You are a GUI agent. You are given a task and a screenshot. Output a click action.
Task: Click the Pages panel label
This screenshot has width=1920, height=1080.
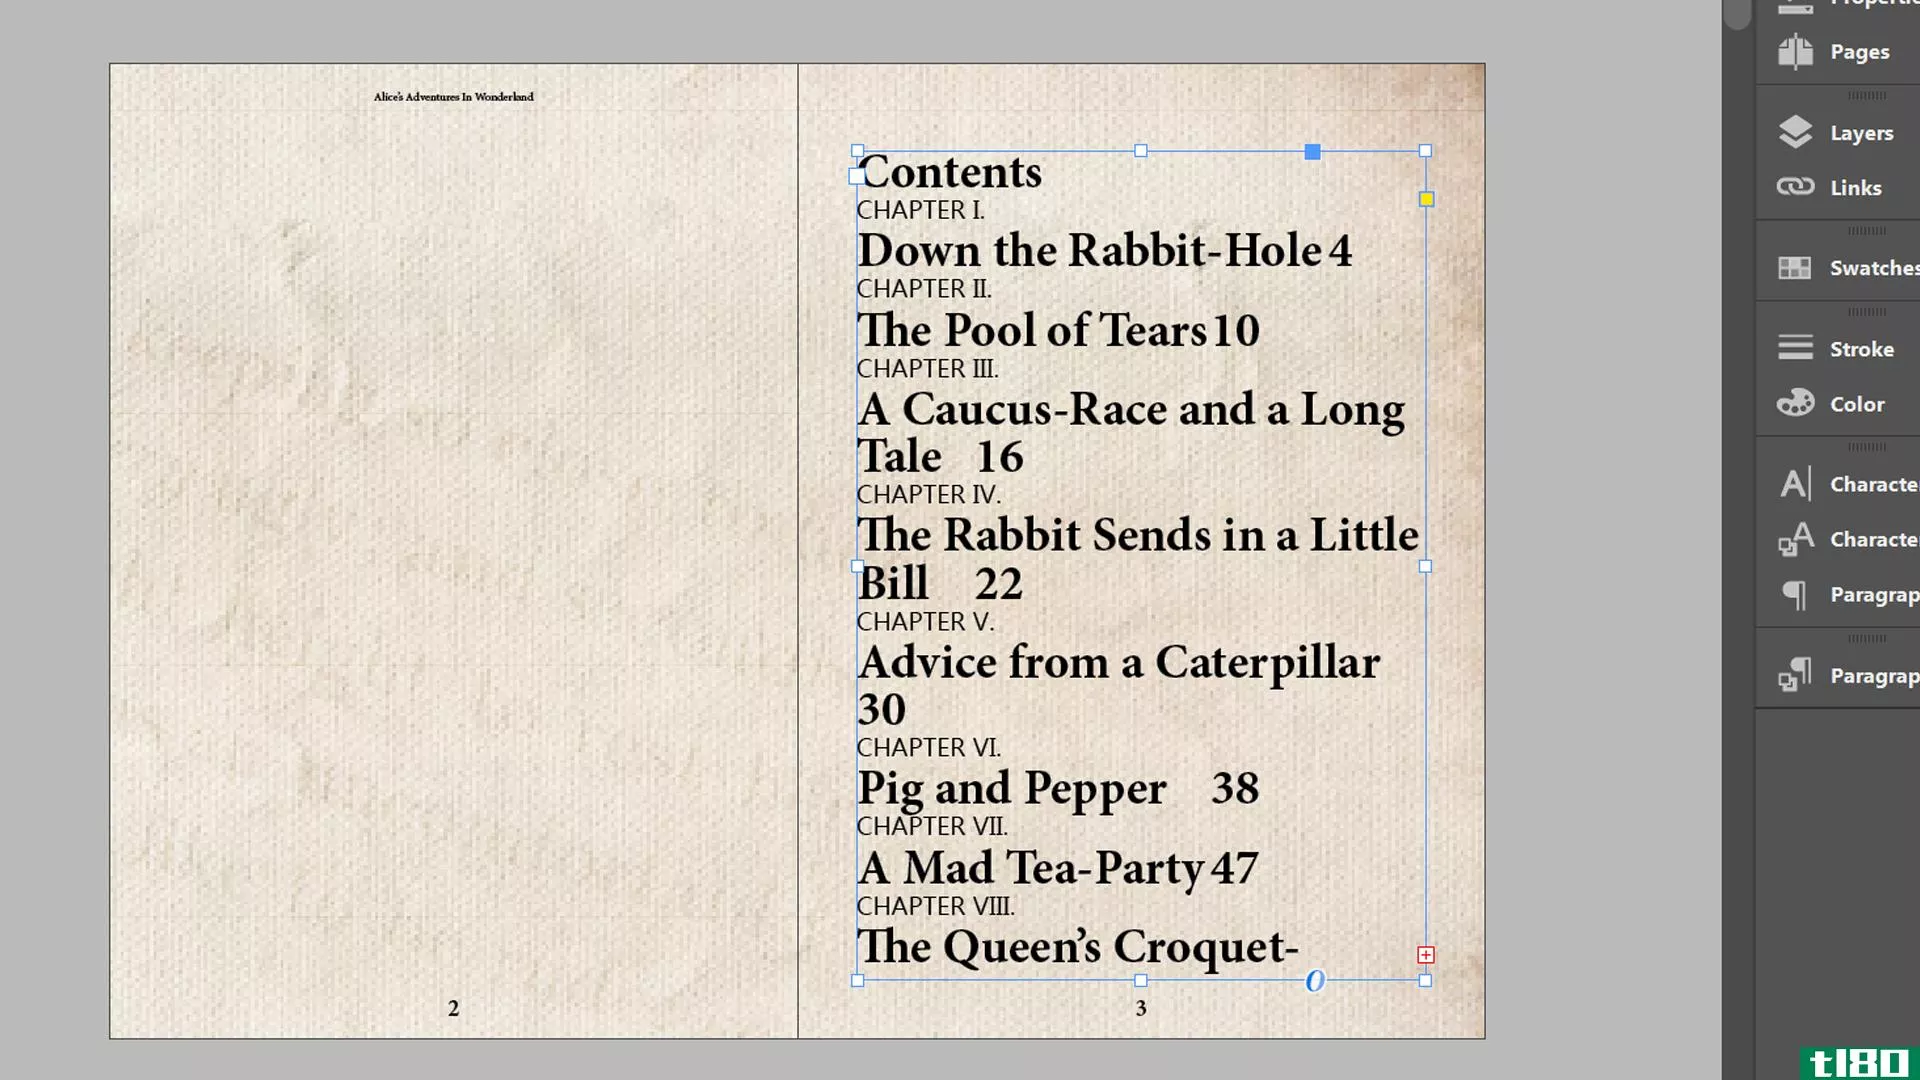coord(1859,52)
